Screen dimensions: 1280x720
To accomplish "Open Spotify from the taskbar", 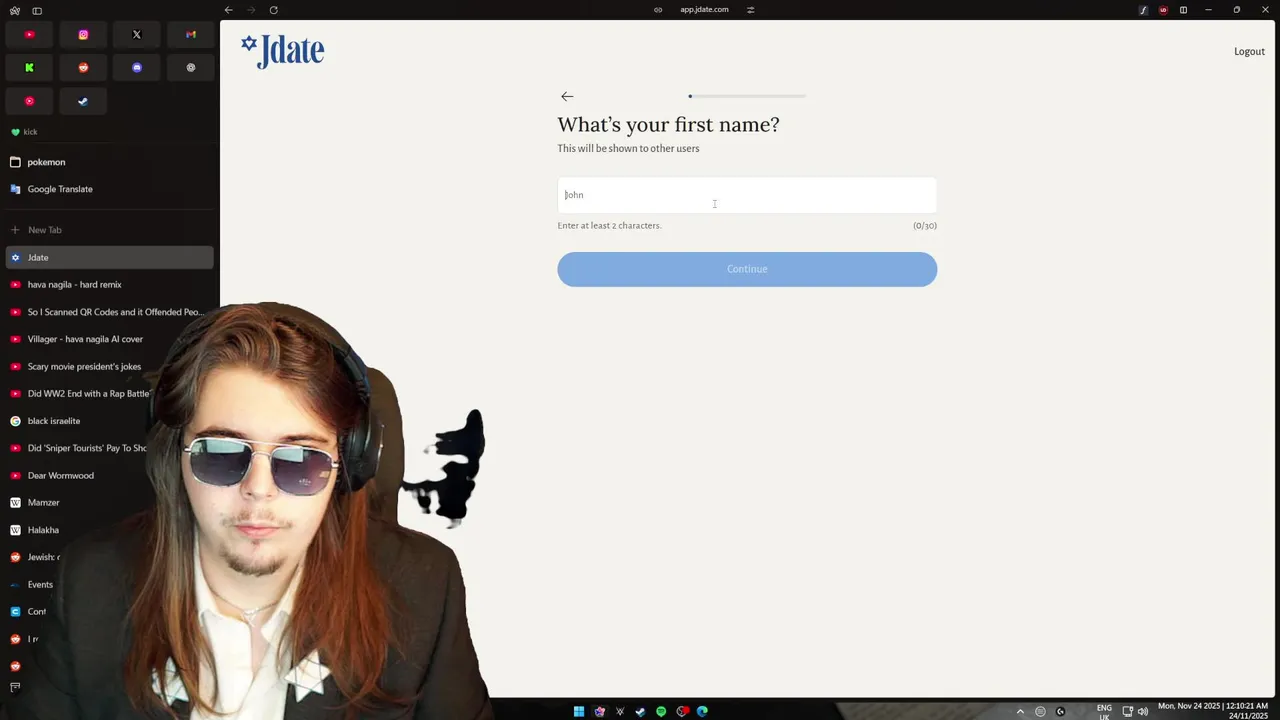I will (661, 712).
